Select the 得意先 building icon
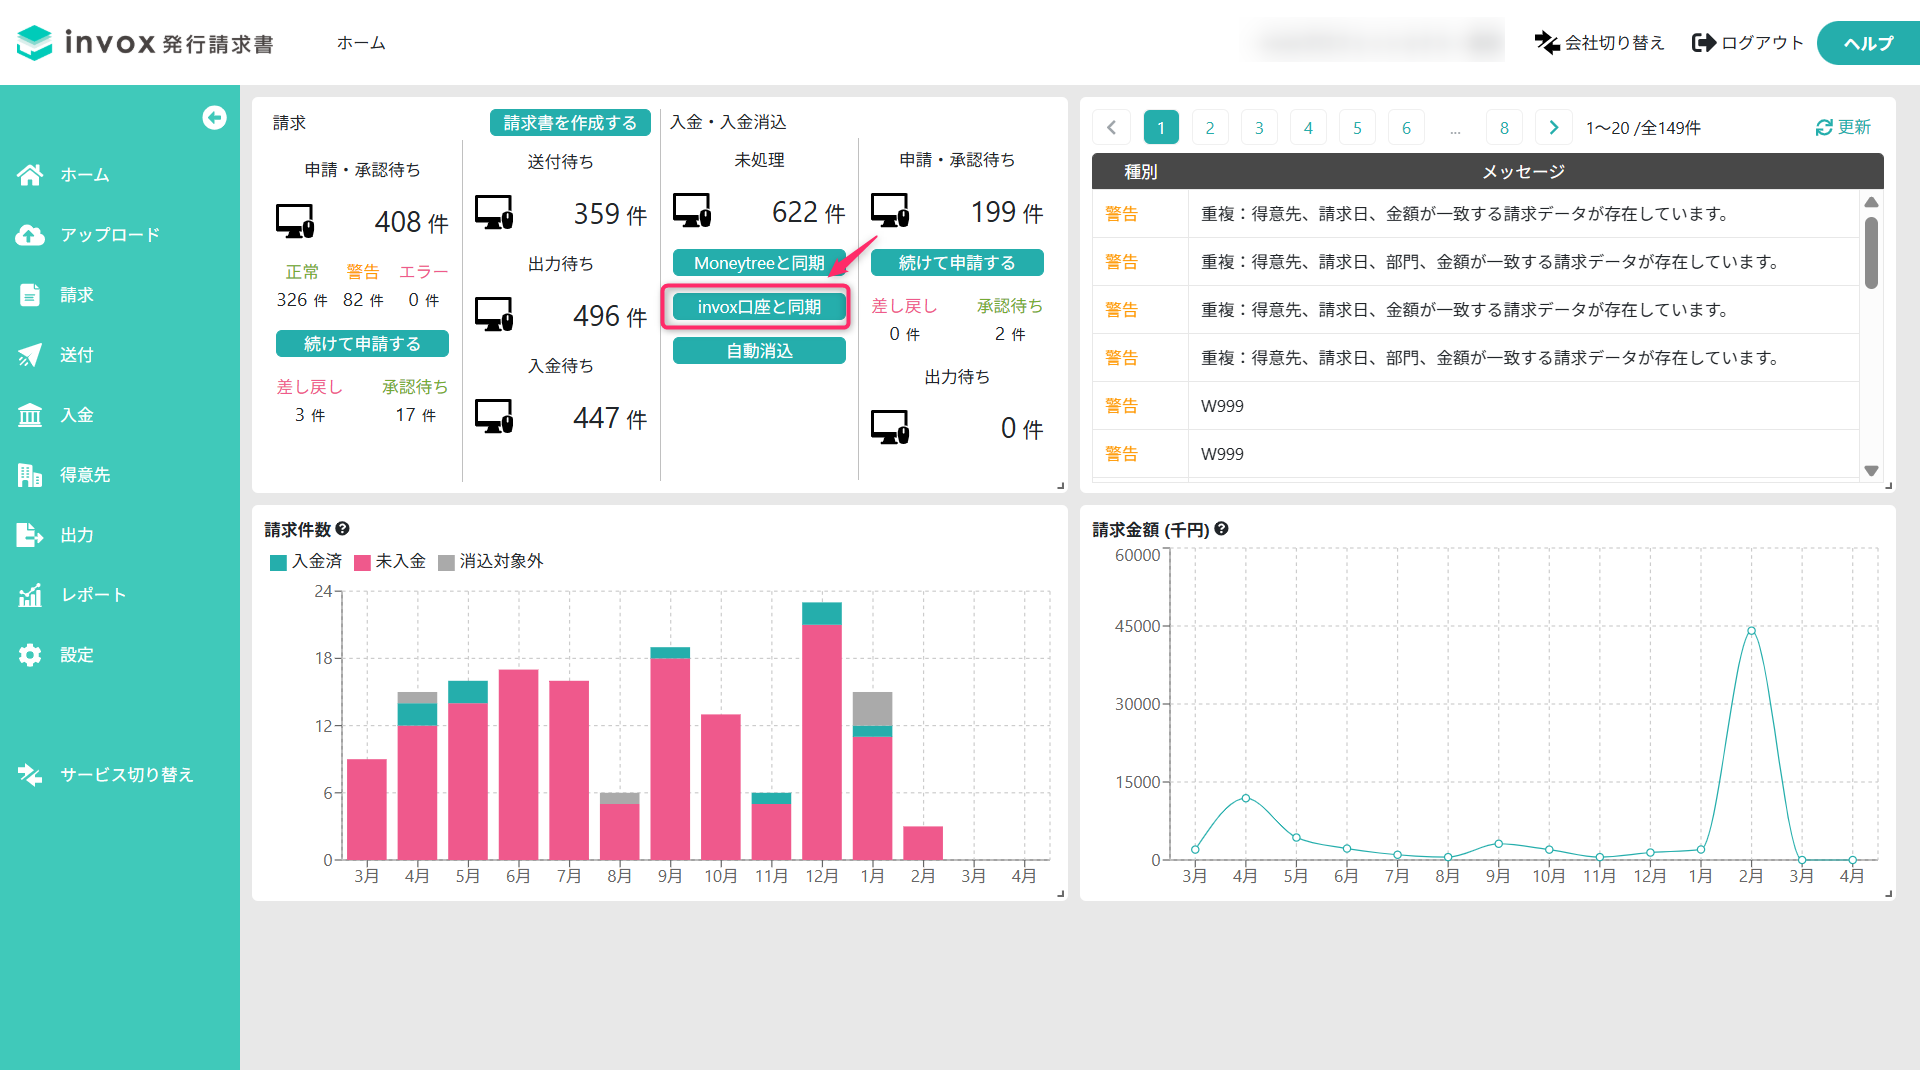 point(30,475)
